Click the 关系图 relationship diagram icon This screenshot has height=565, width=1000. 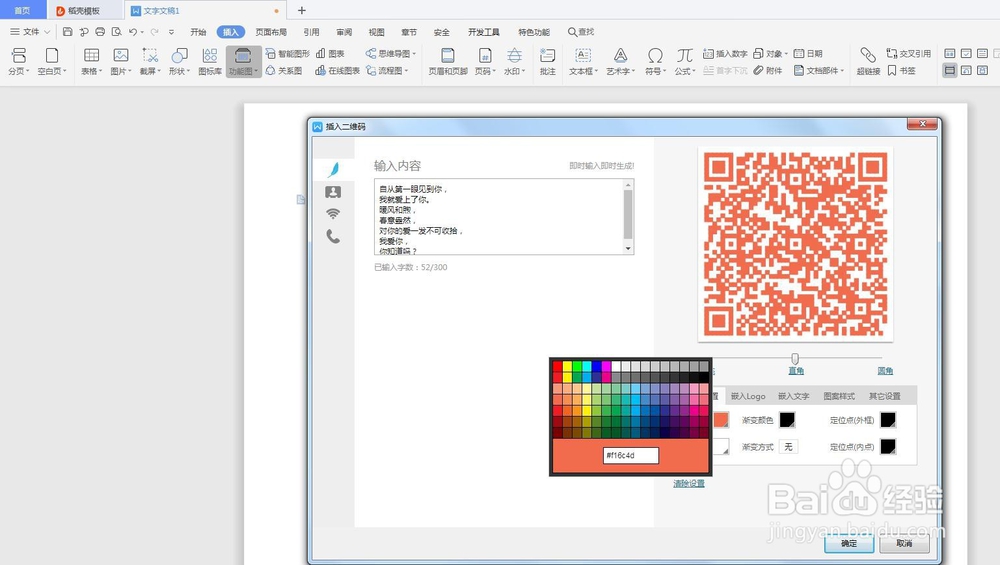click(284, 71)
